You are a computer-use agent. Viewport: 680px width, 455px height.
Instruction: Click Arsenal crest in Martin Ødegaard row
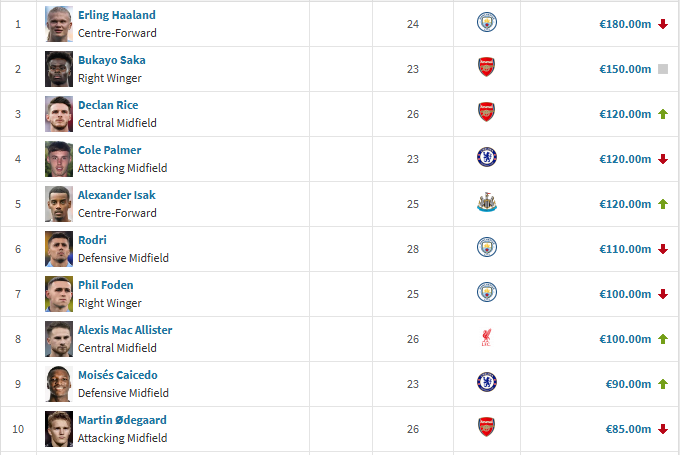tap(486, 428)
